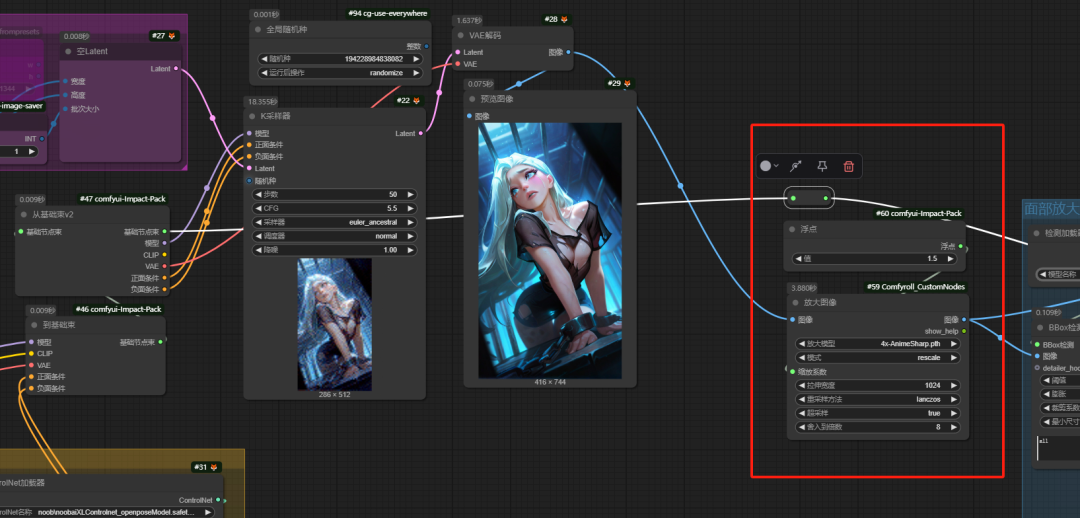Select the reroute node above 浮点

[809, 198]
